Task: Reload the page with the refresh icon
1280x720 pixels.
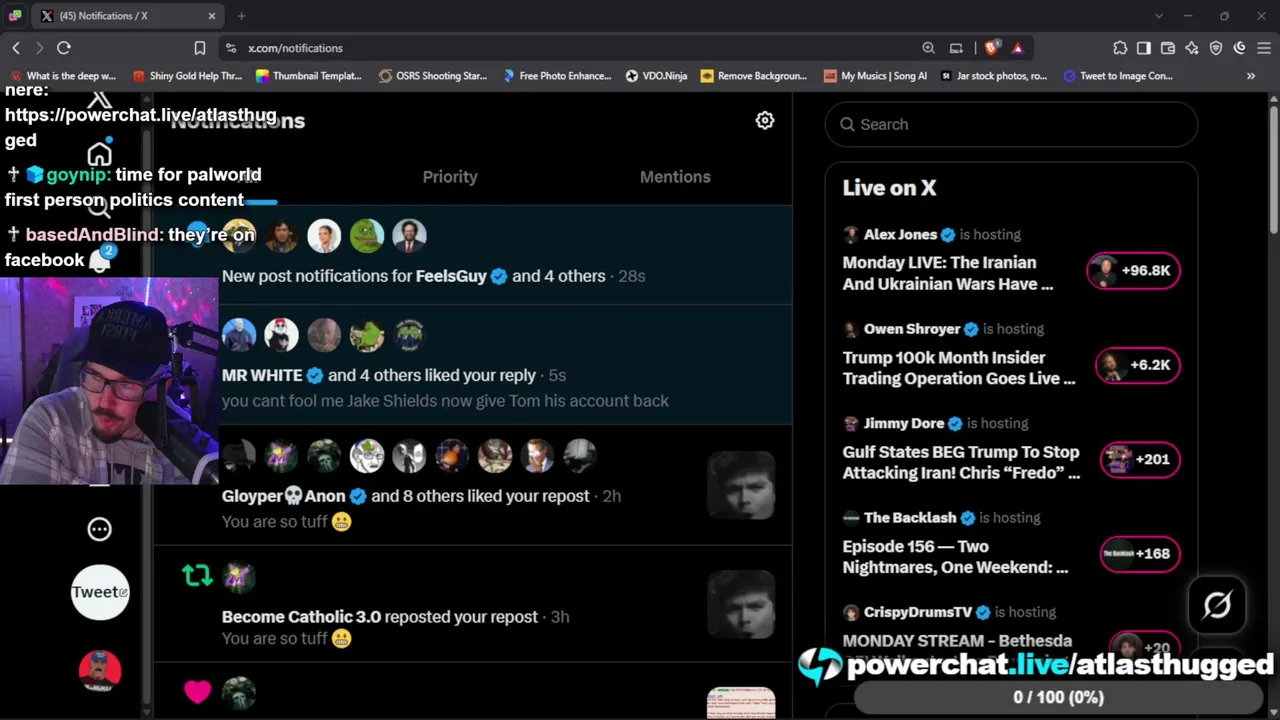Action: [64, 48]
